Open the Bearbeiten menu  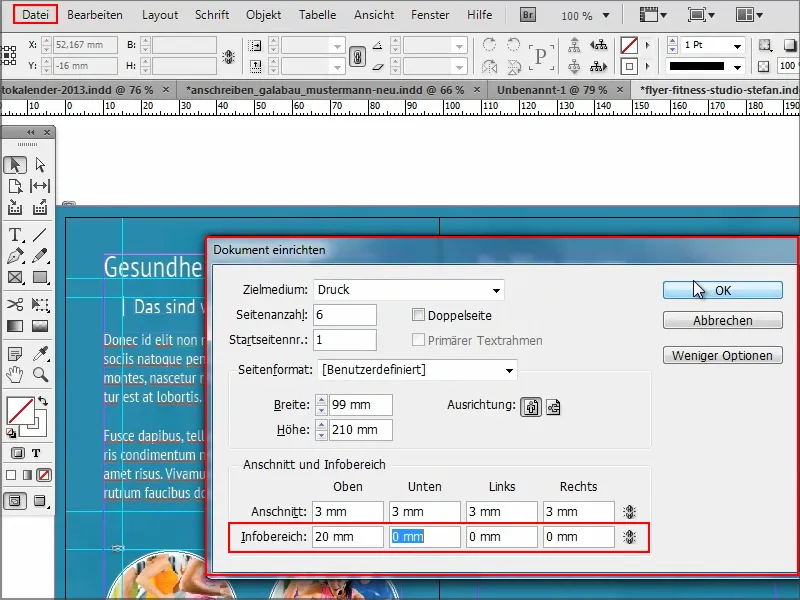click(95, 15)
